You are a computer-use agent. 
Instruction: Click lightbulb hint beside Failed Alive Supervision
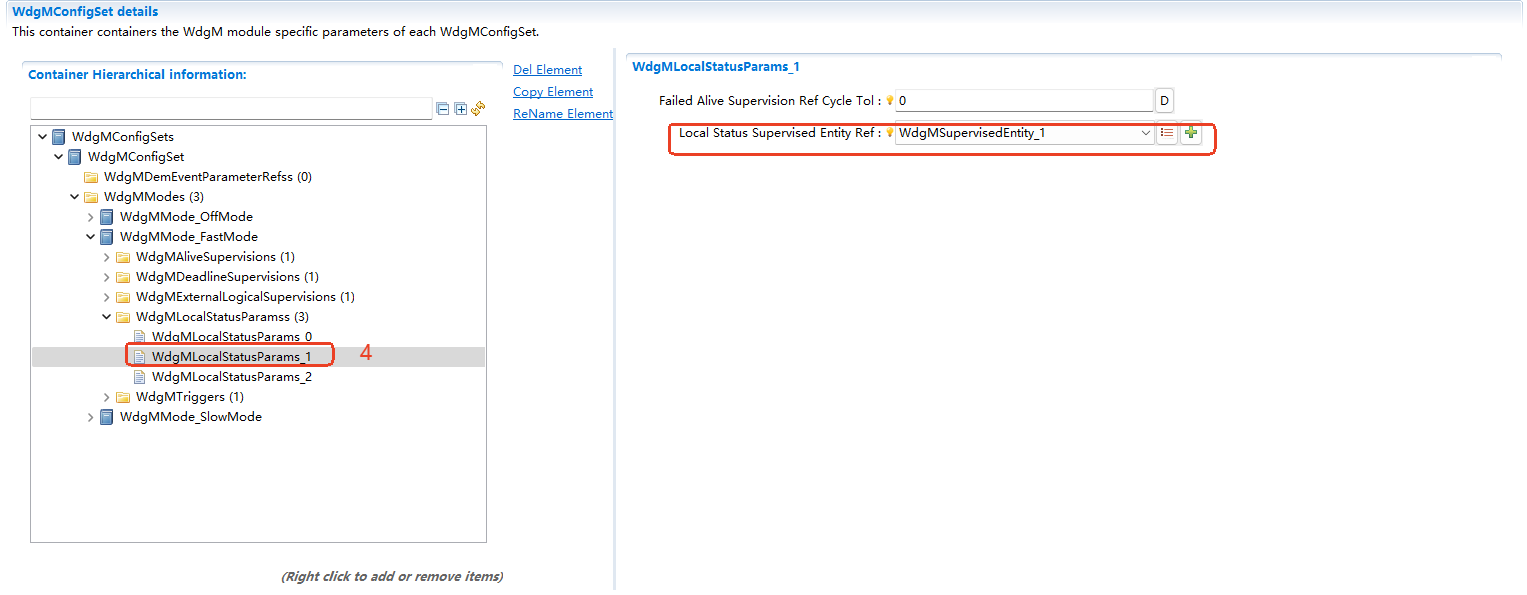pyautogui.click(x=889, y=101)
